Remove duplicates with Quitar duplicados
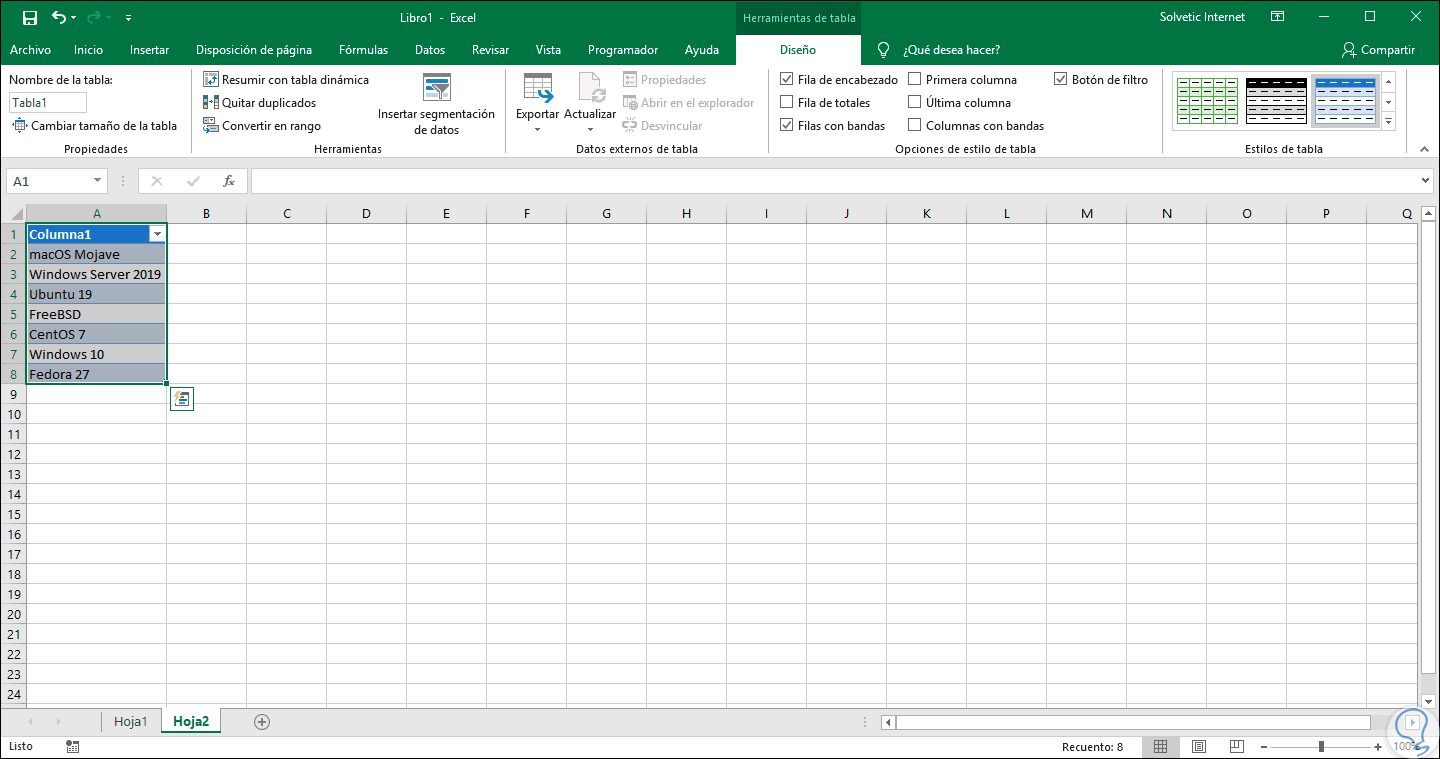The height and width of the screenshot is (759, 1440). pos(259,102)
